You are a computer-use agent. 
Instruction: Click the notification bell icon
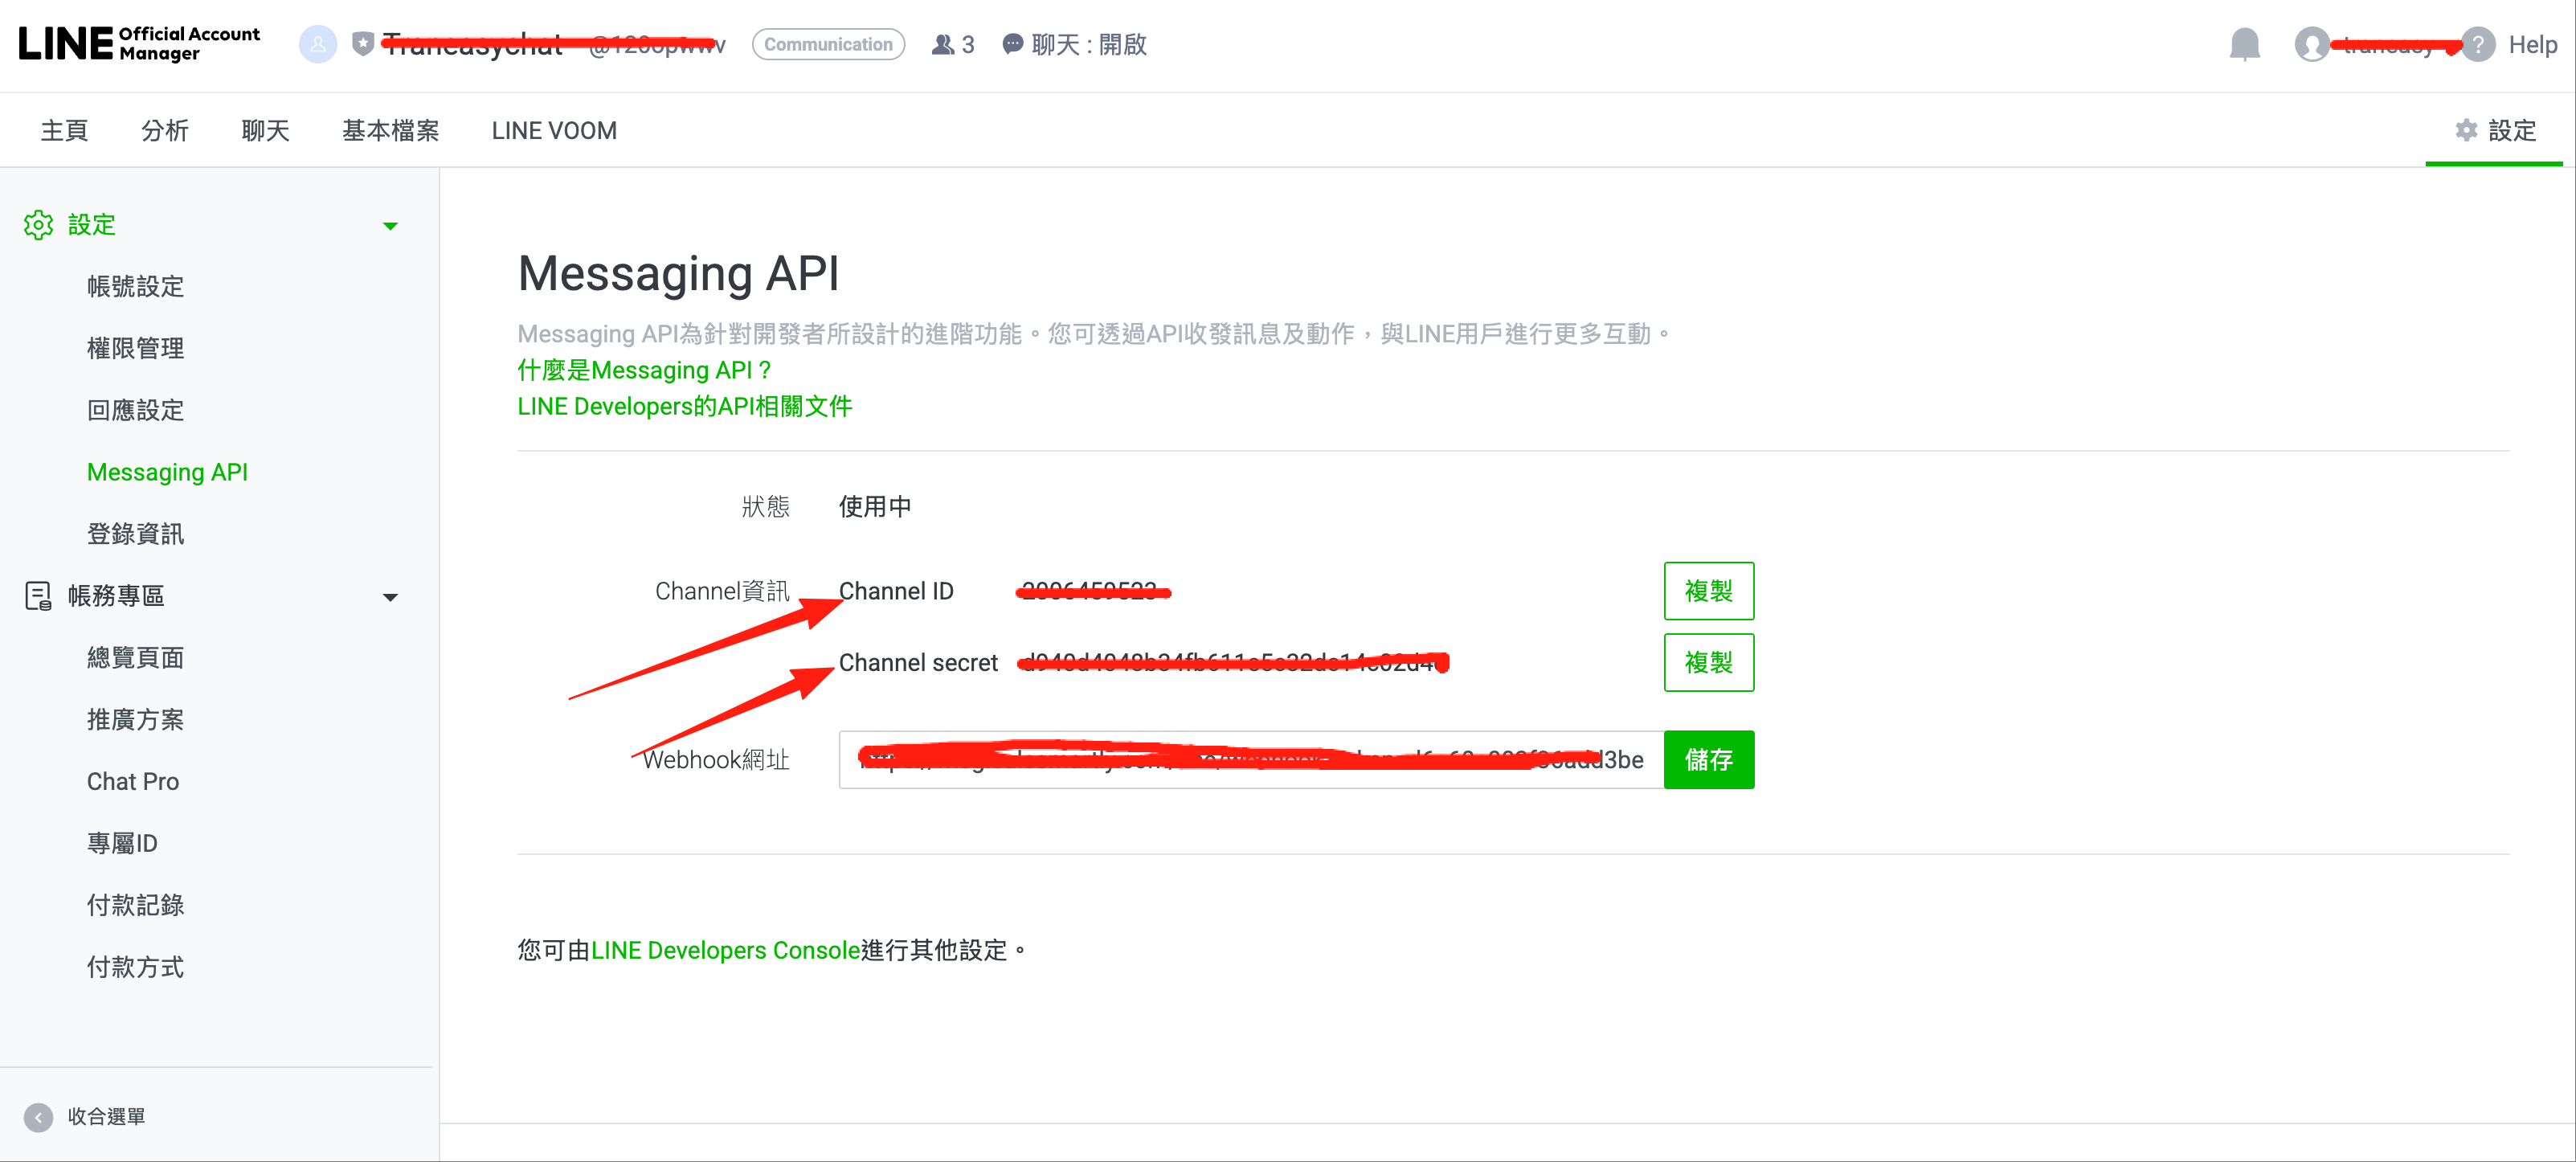(x=2244, y=44)
